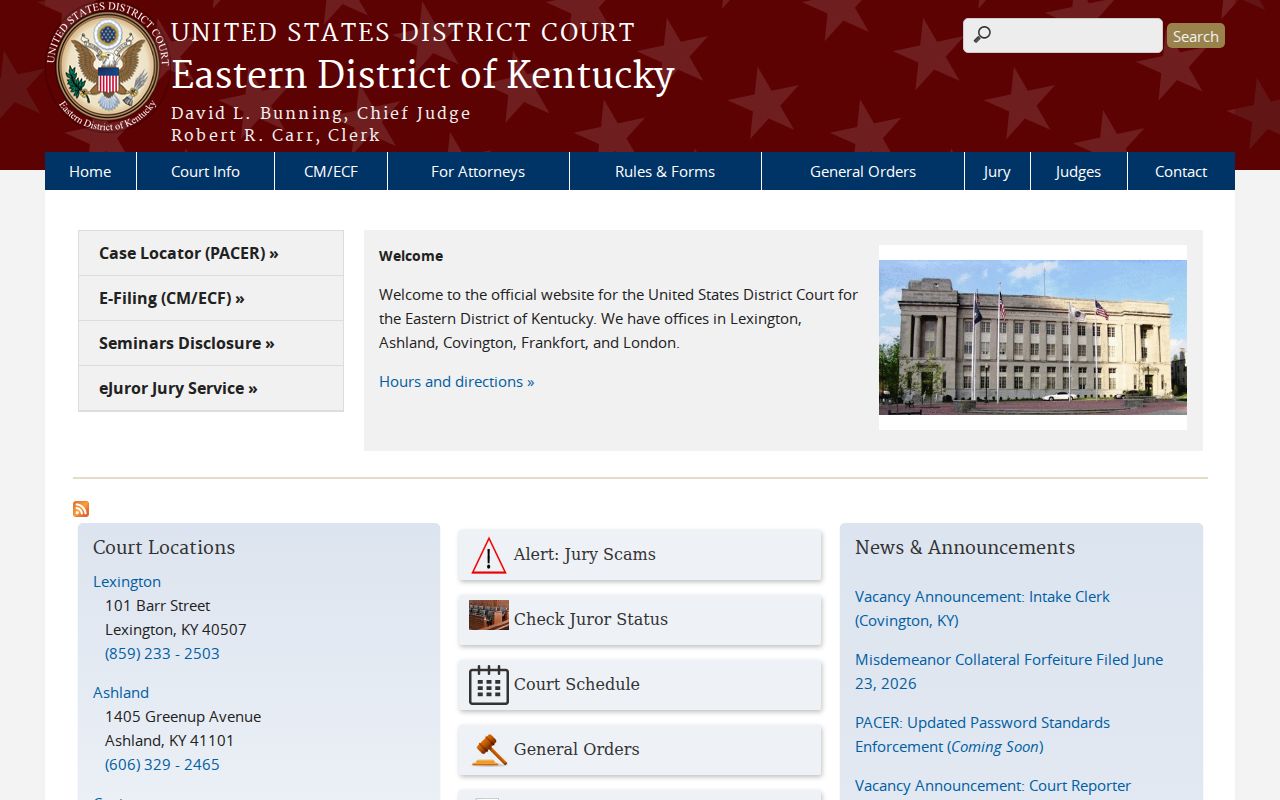Image resolution: width=1280 pixels, height=800 pixels.
Task: Open the Rules & Forms menu
Action: point(665,171)
